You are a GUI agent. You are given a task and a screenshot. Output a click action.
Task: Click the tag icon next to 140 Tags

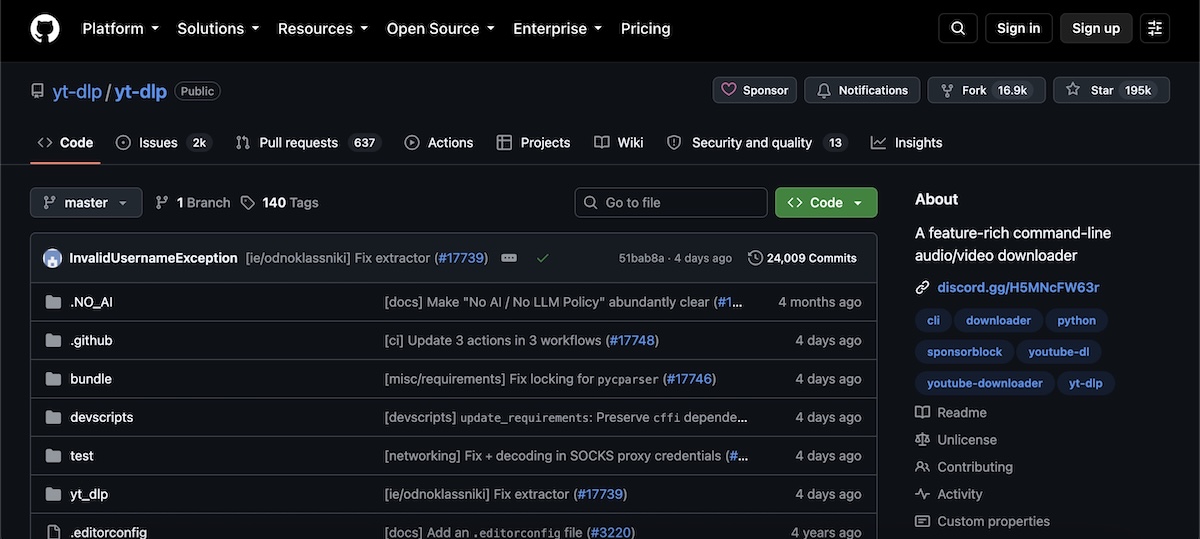point(249,202)
